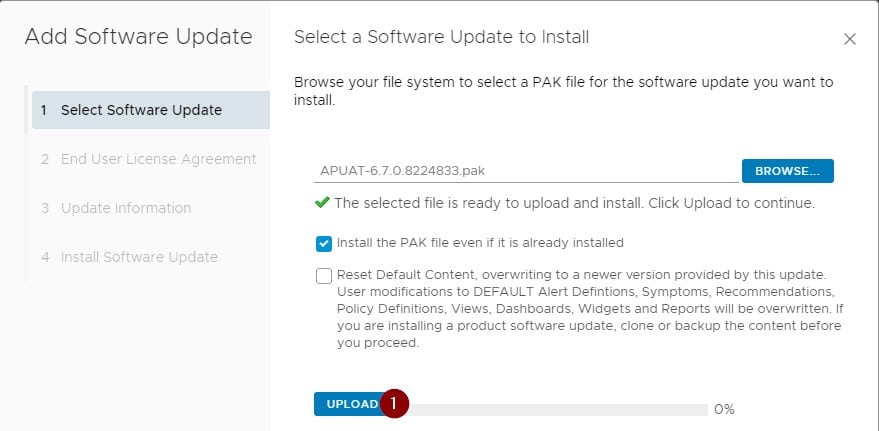Click the red number 1 marker badge

(395, 404)
